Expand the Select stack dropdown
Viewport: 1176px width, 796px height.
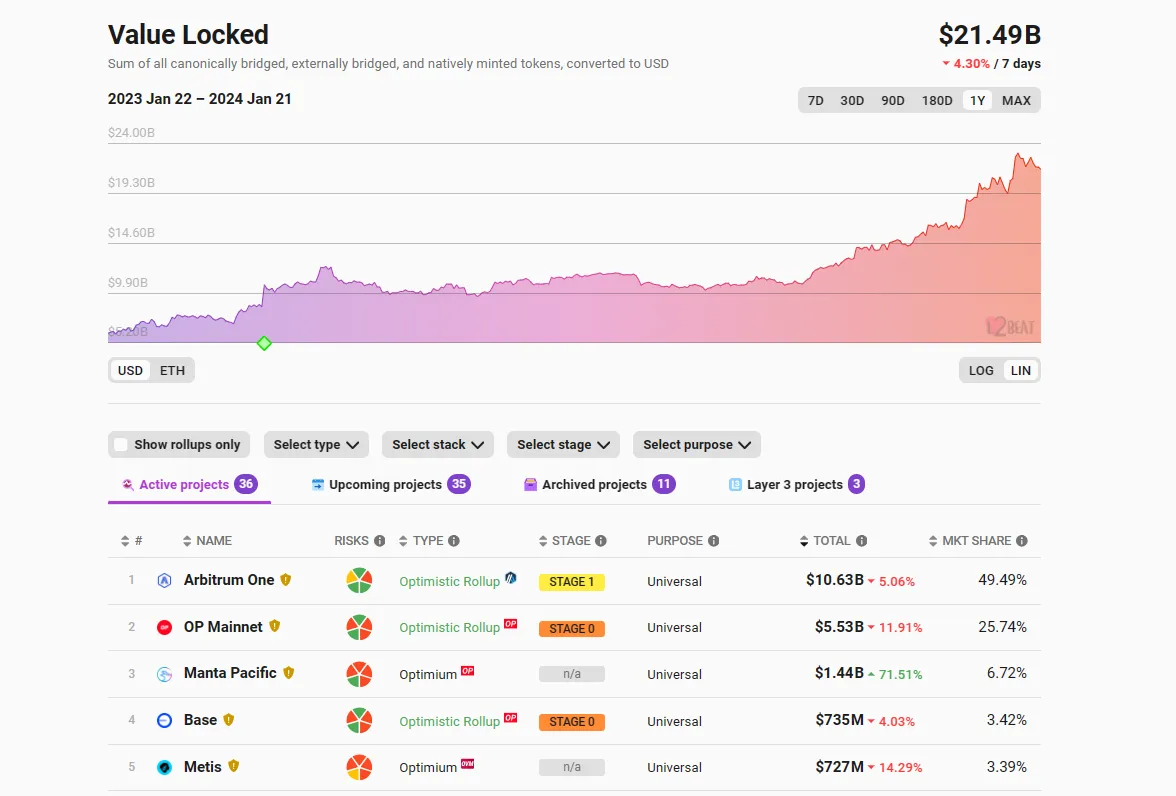tap(438, 445)
